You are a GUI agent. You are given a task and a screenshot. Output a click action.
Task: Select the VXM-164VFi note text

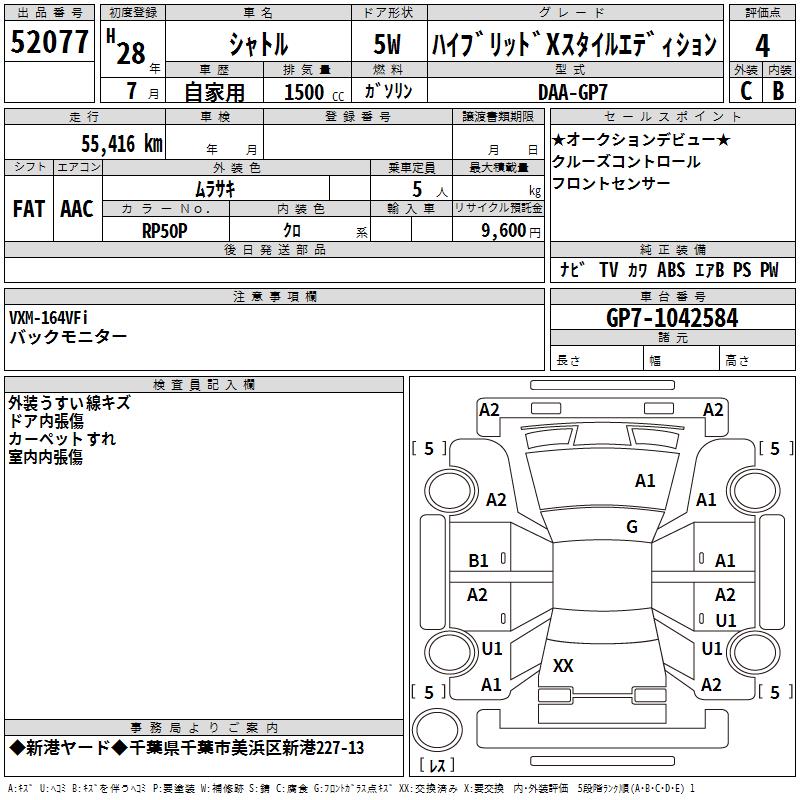click(x=48, y=318)
